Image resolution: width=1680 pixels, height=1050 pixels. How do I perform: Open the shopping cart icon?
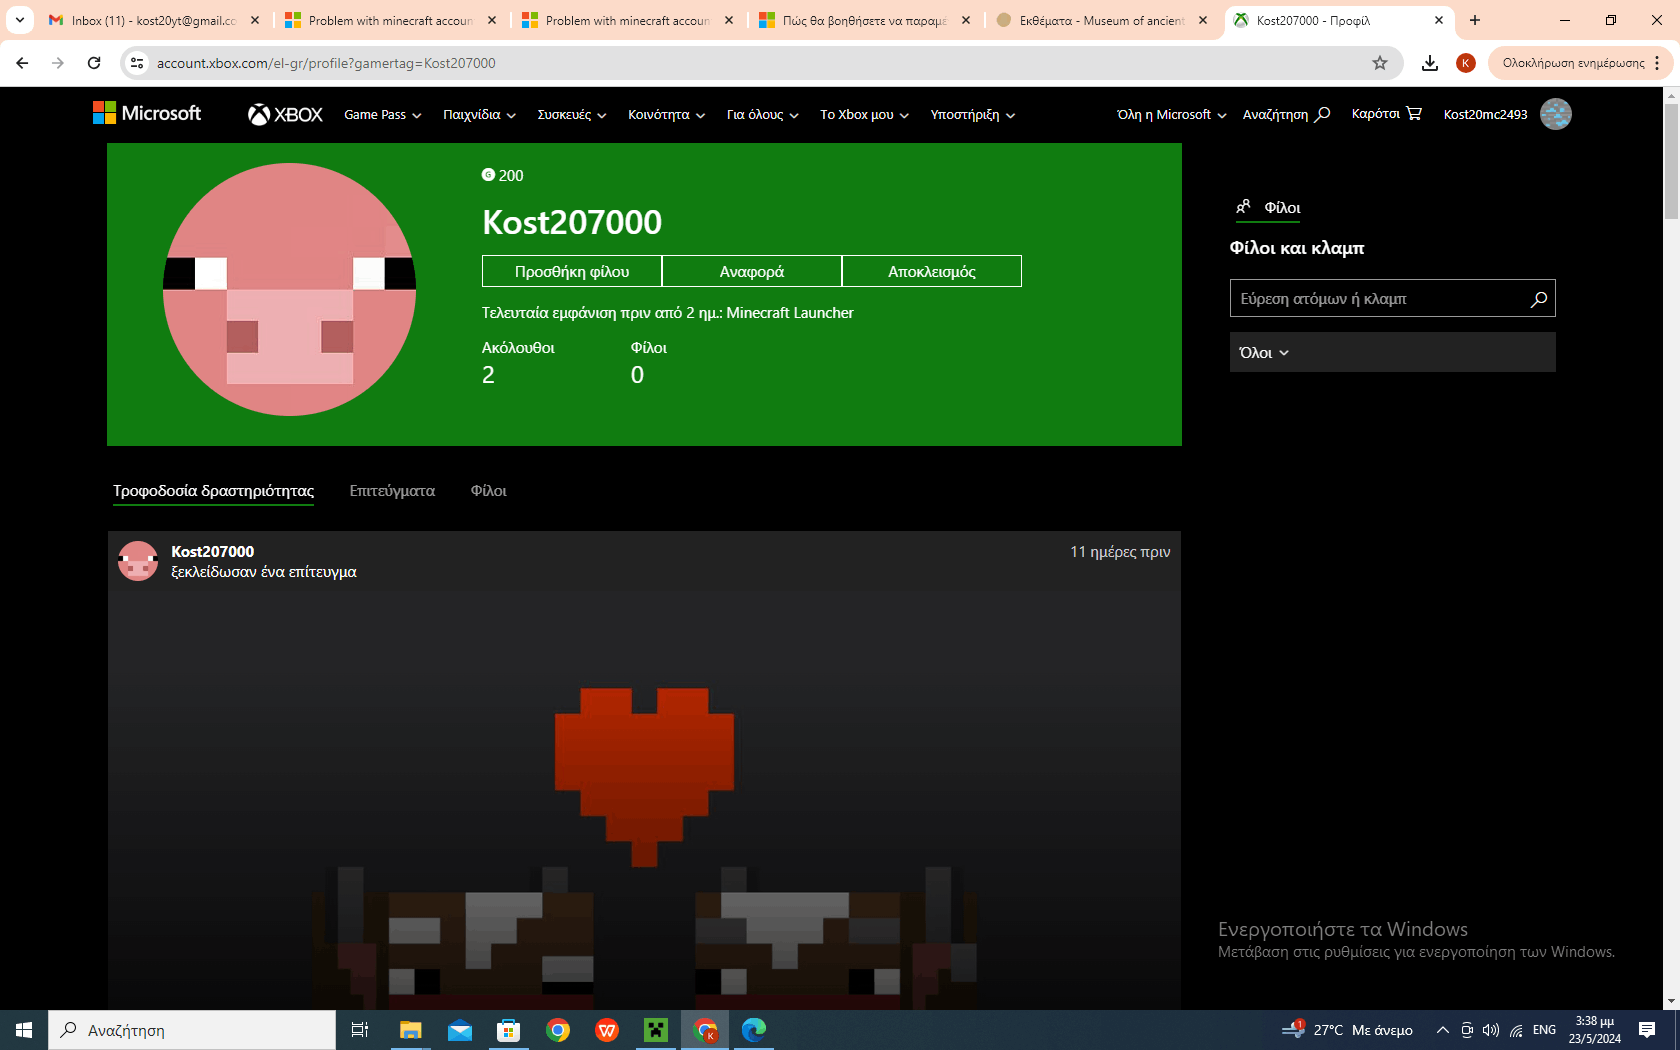click(1414, 114)
